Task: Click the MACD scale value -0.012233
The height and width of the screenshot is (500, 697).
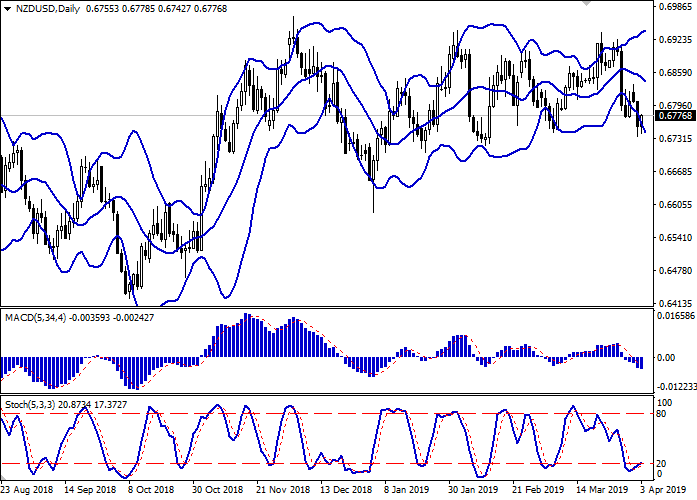Action: click(x=677, y=387)
